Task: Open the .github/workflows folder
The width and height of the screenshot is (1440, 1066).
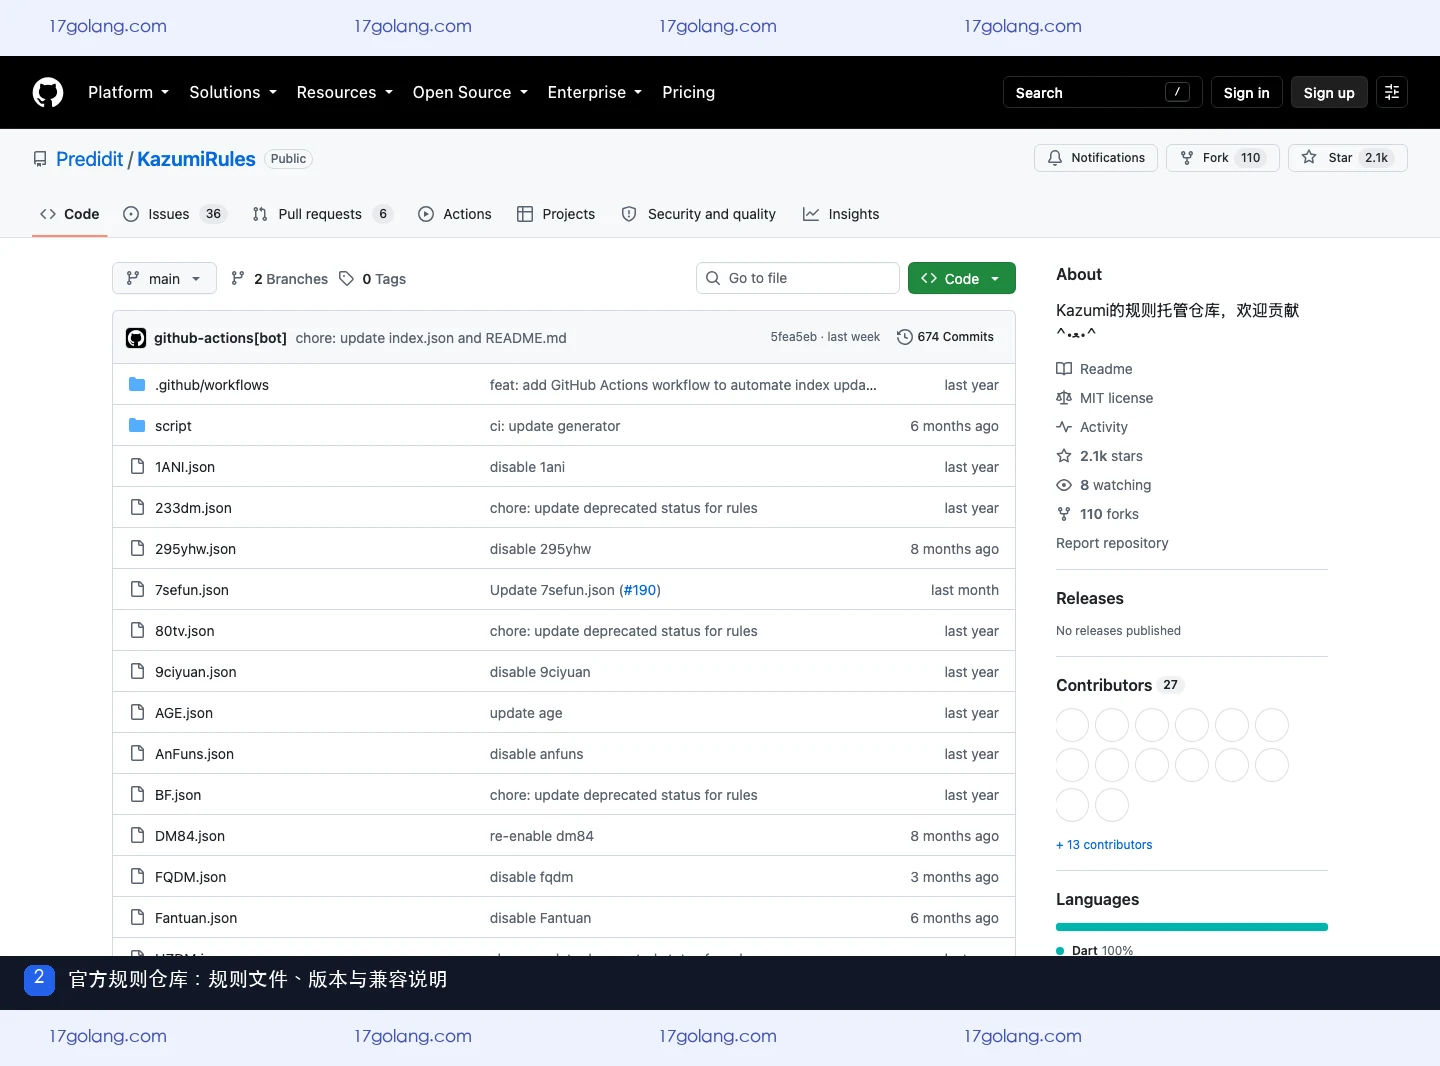Action: click(212, 385)
